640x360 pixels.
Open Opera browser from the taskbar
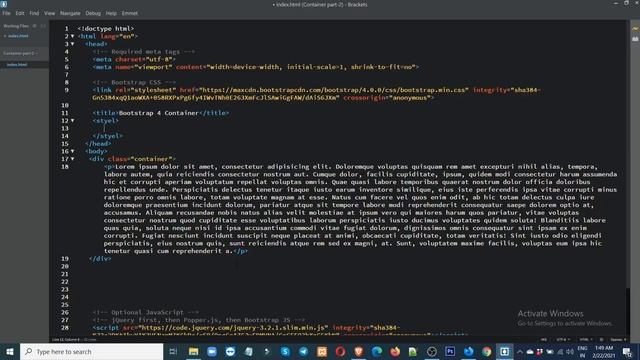pyautogui.click(x=340, y=351)
